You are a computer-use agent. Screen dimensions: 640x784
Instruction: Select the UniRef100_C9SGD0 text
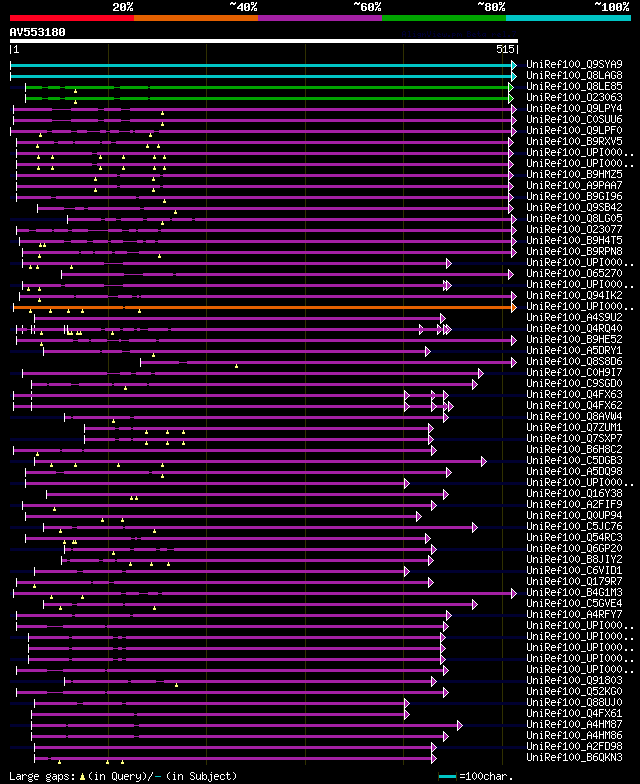574,384
